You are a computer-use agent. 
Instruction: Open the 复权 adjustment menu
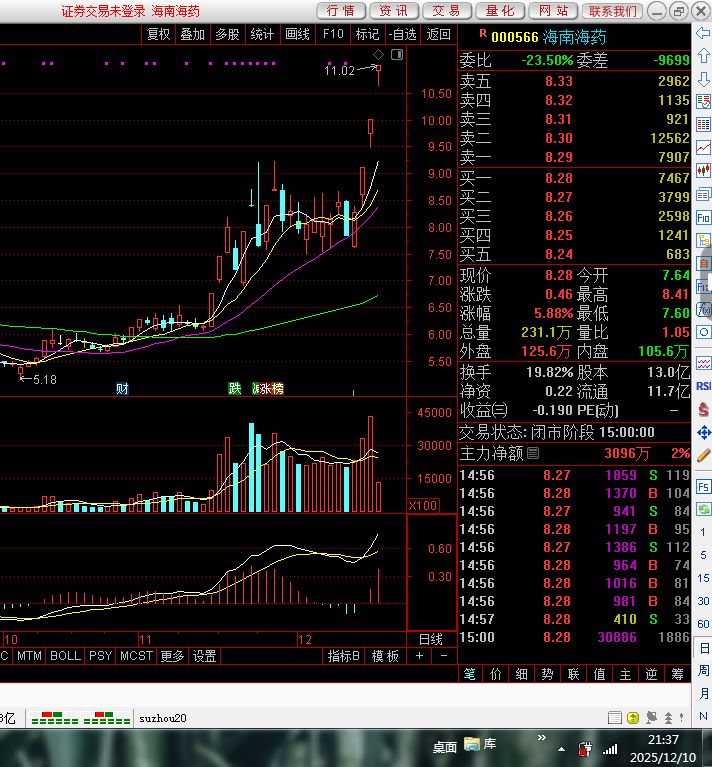point(158,34)
